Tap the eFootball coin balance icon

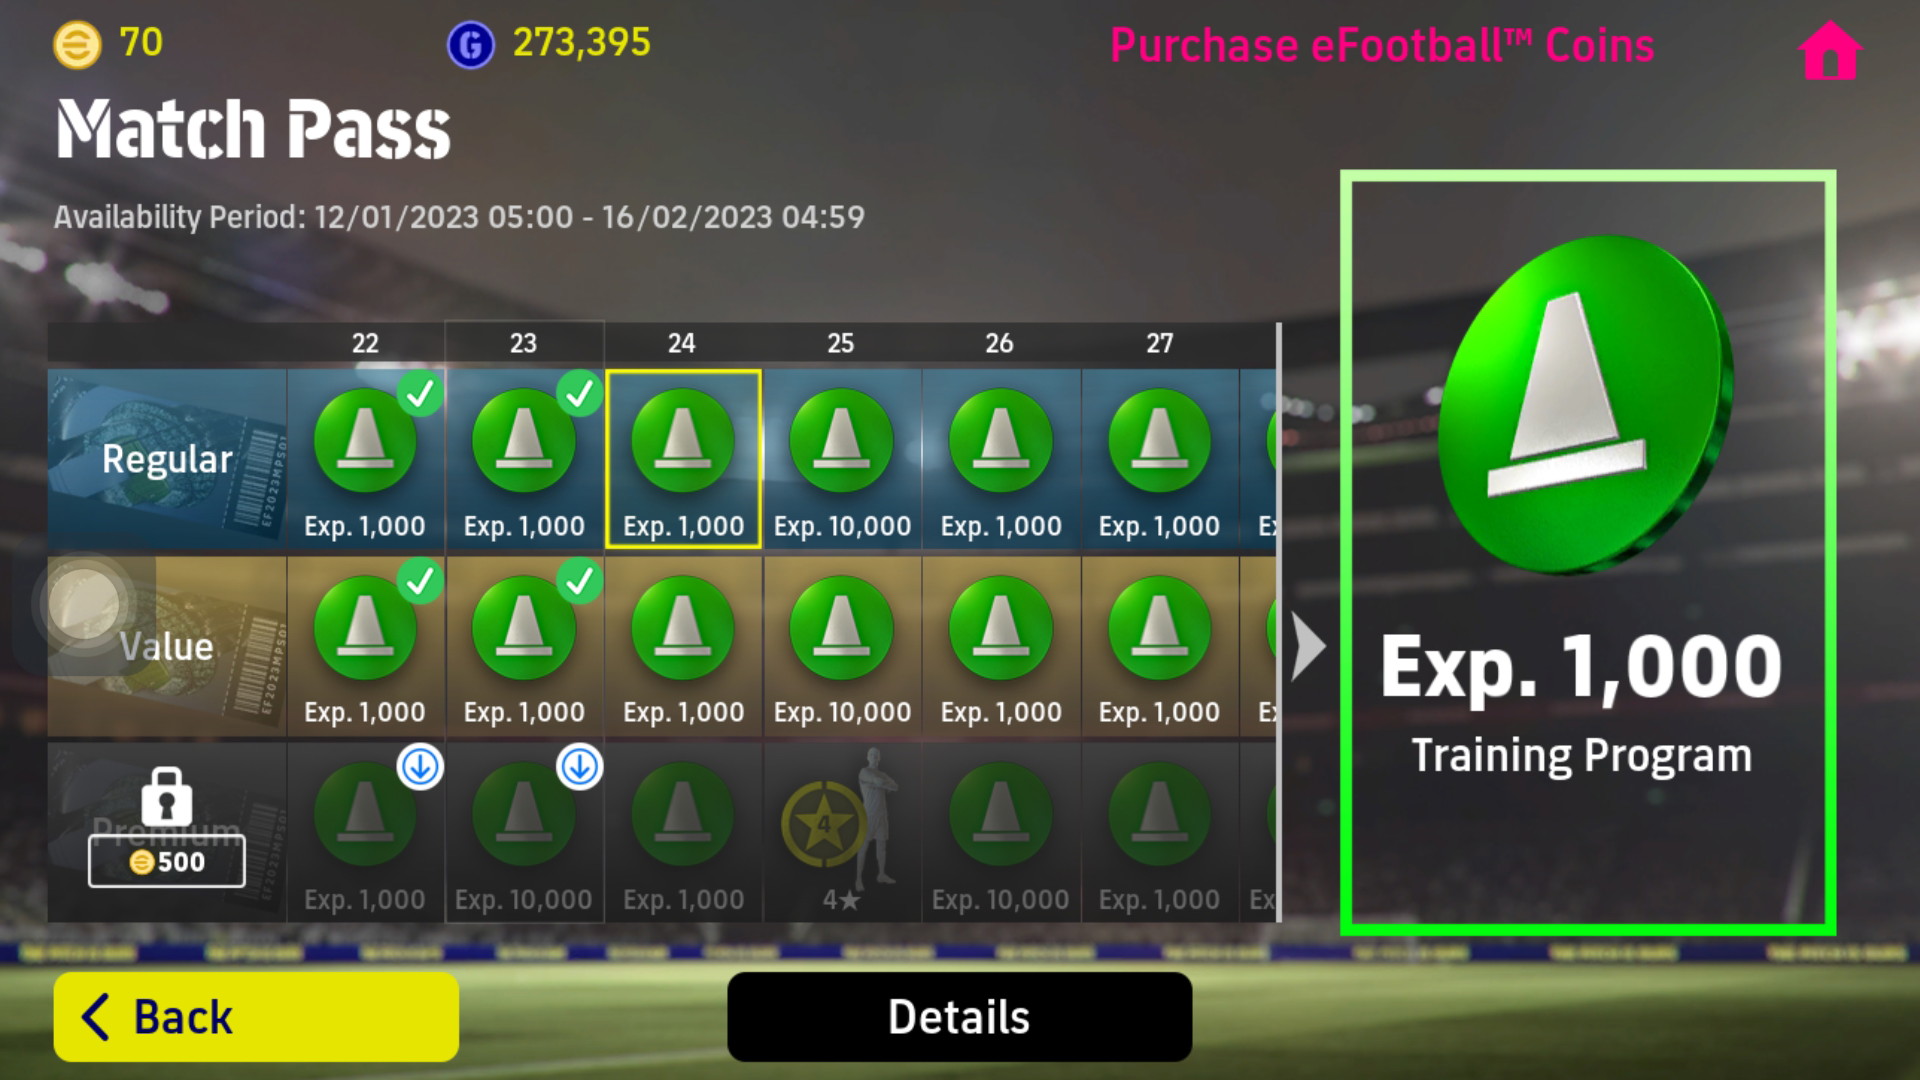point(77,44)
